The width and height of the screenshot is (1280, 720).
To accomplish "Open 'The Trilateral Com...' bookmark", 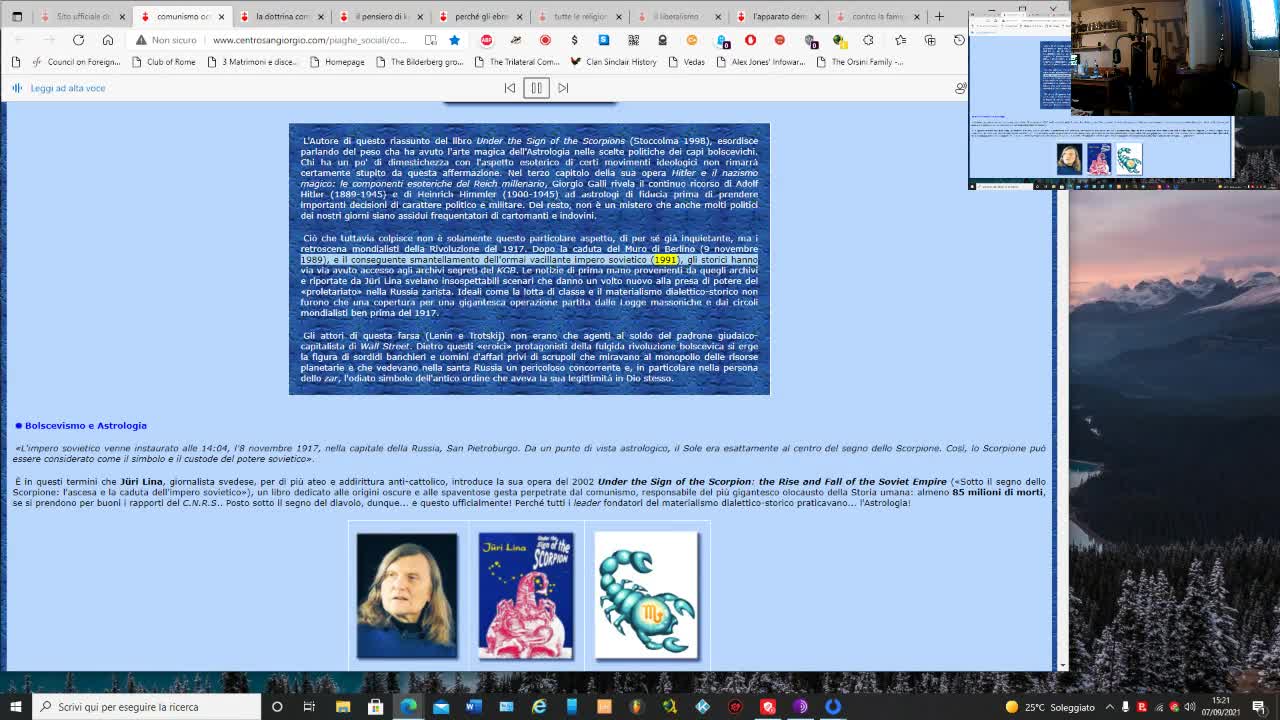I will [517, 62].
